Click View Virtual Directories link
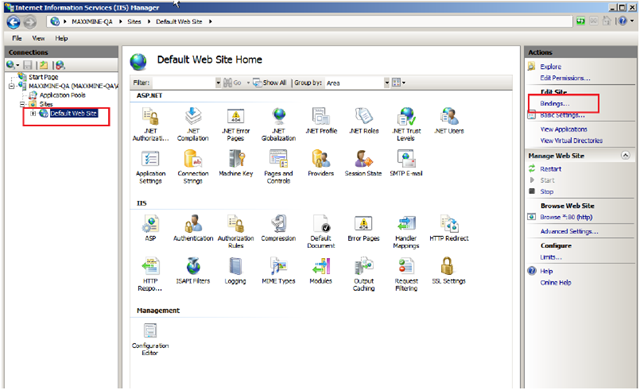The height and width of the screenshot is (390, 640). 571,141
